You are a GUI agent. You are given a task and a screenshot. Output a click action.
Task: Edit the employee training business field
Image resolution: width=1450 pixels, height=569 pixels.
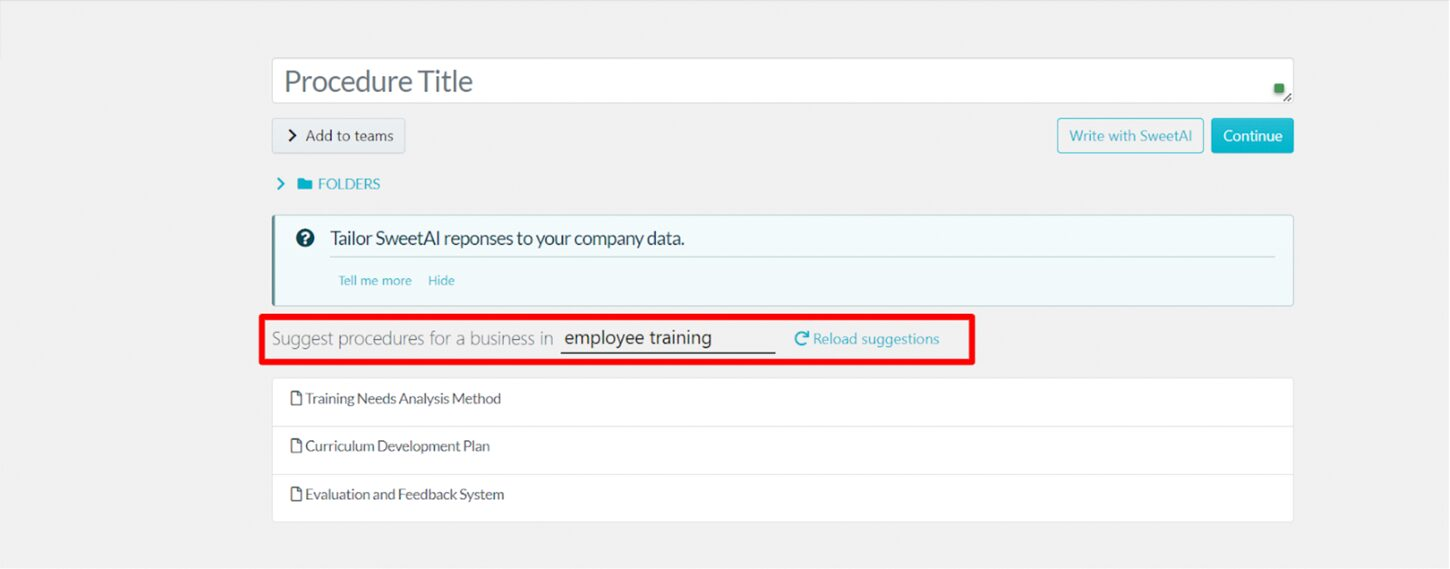667,338
